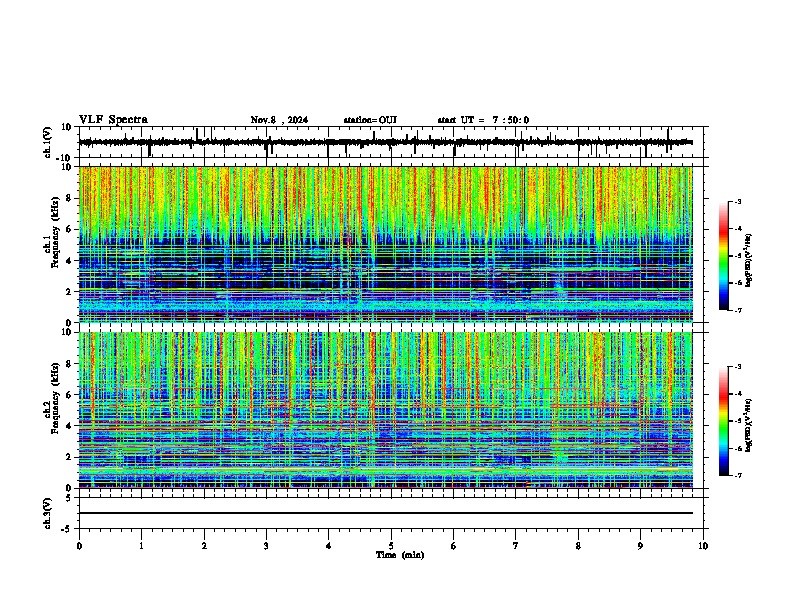Click the '8' kHz tick on ch.2 spectrogram axis

coord(70,364)
